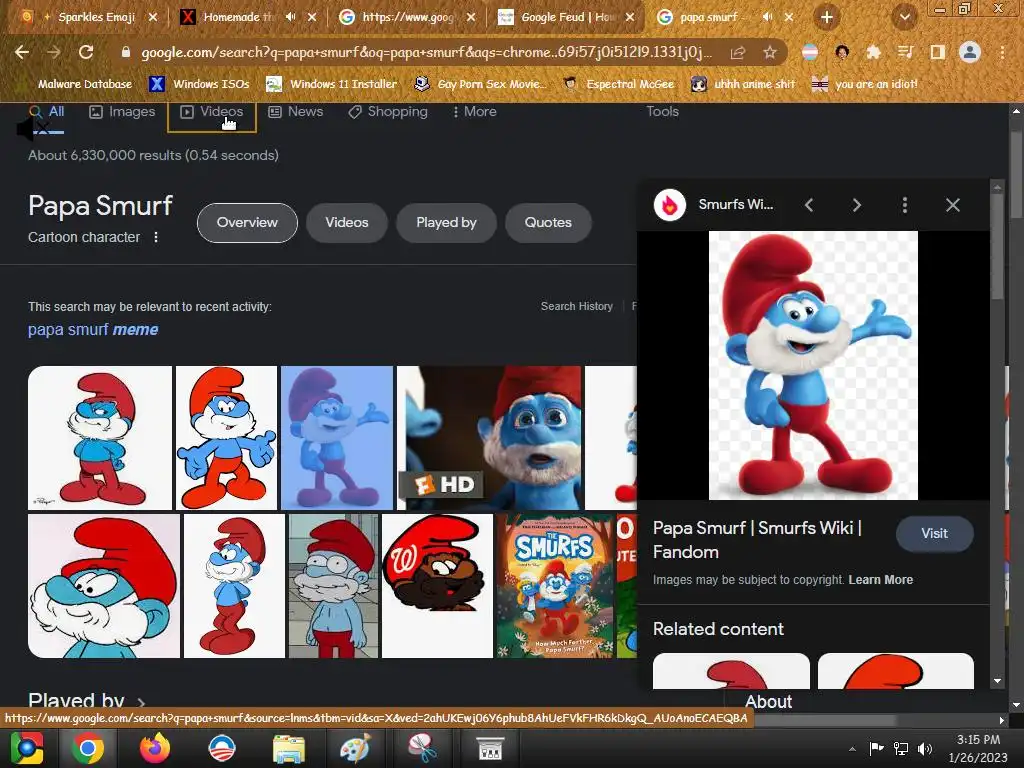The height and width of the screenshot is (768, 1024).
Task: Open Malware Database bookmark
Action: pos(85,84)
